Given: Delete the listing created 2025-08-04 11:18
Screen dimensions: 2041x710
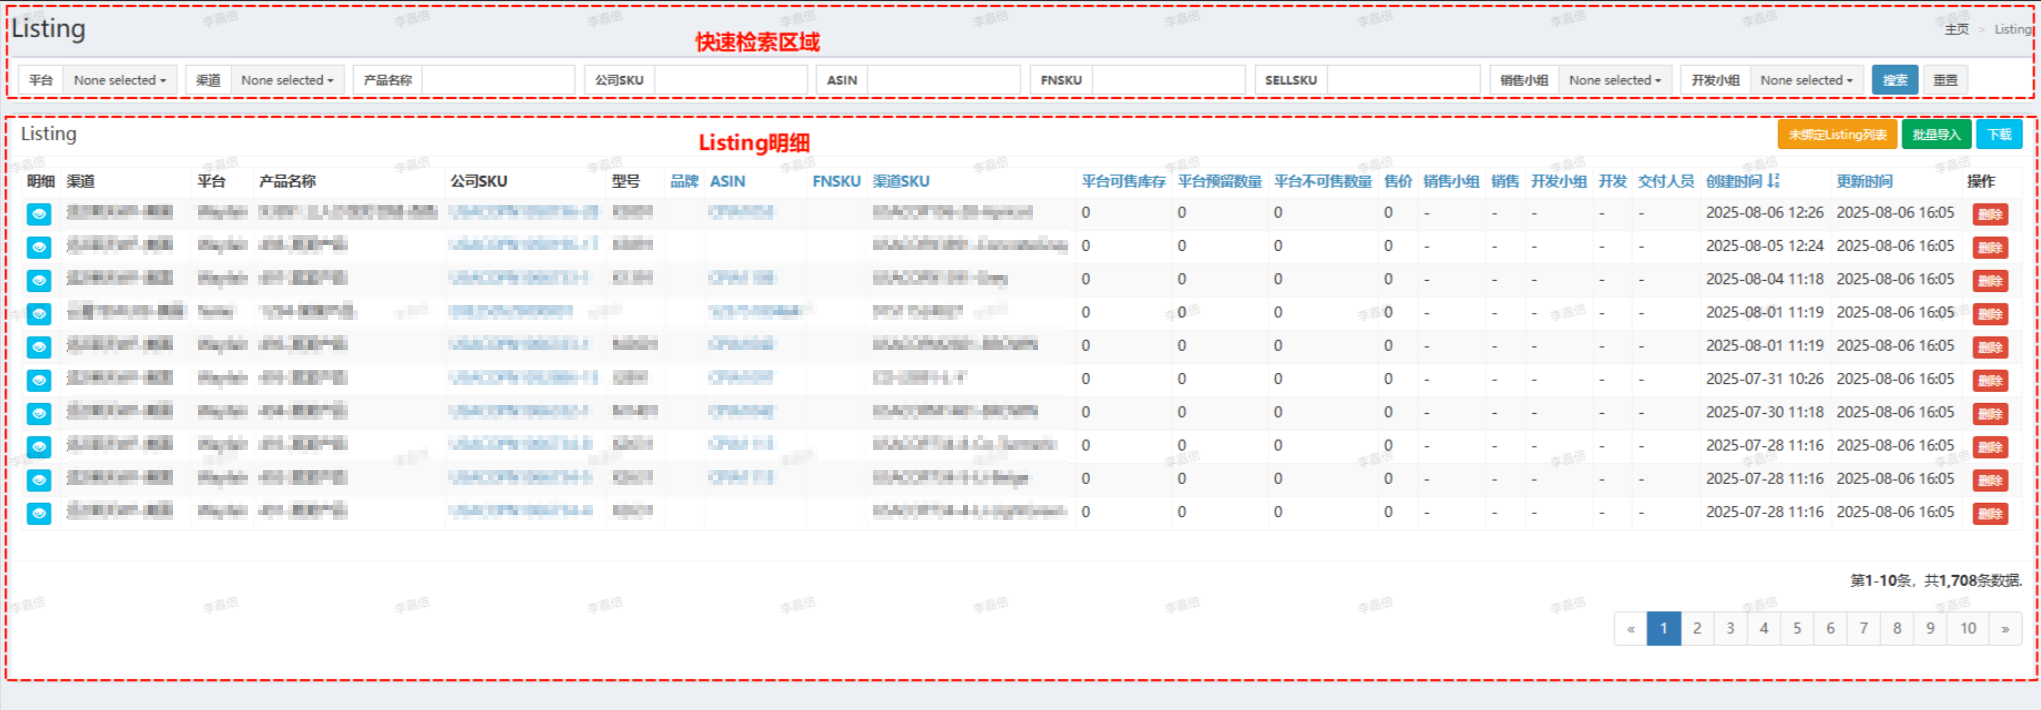Looking at the screenshot, I should click(x=1990, y=281).
